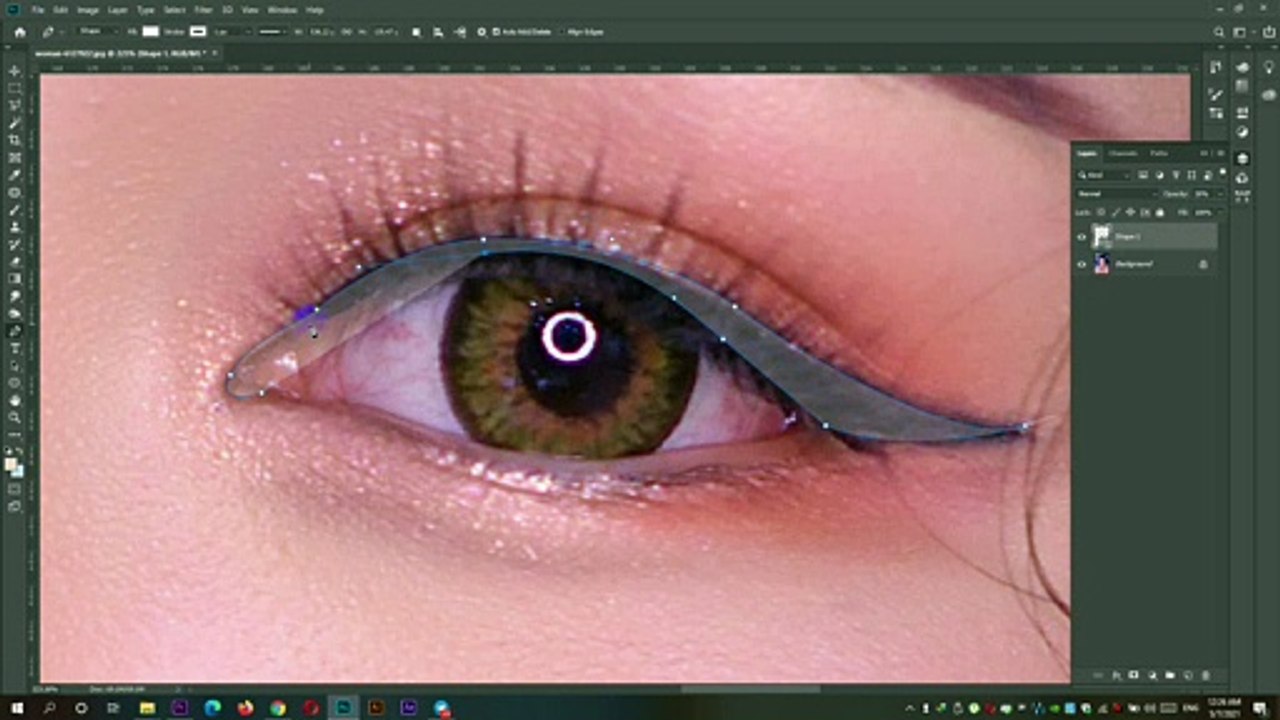Viewport: 1280px width, 720px height.
Task: Select the Eraser tool
Action: 14,262
